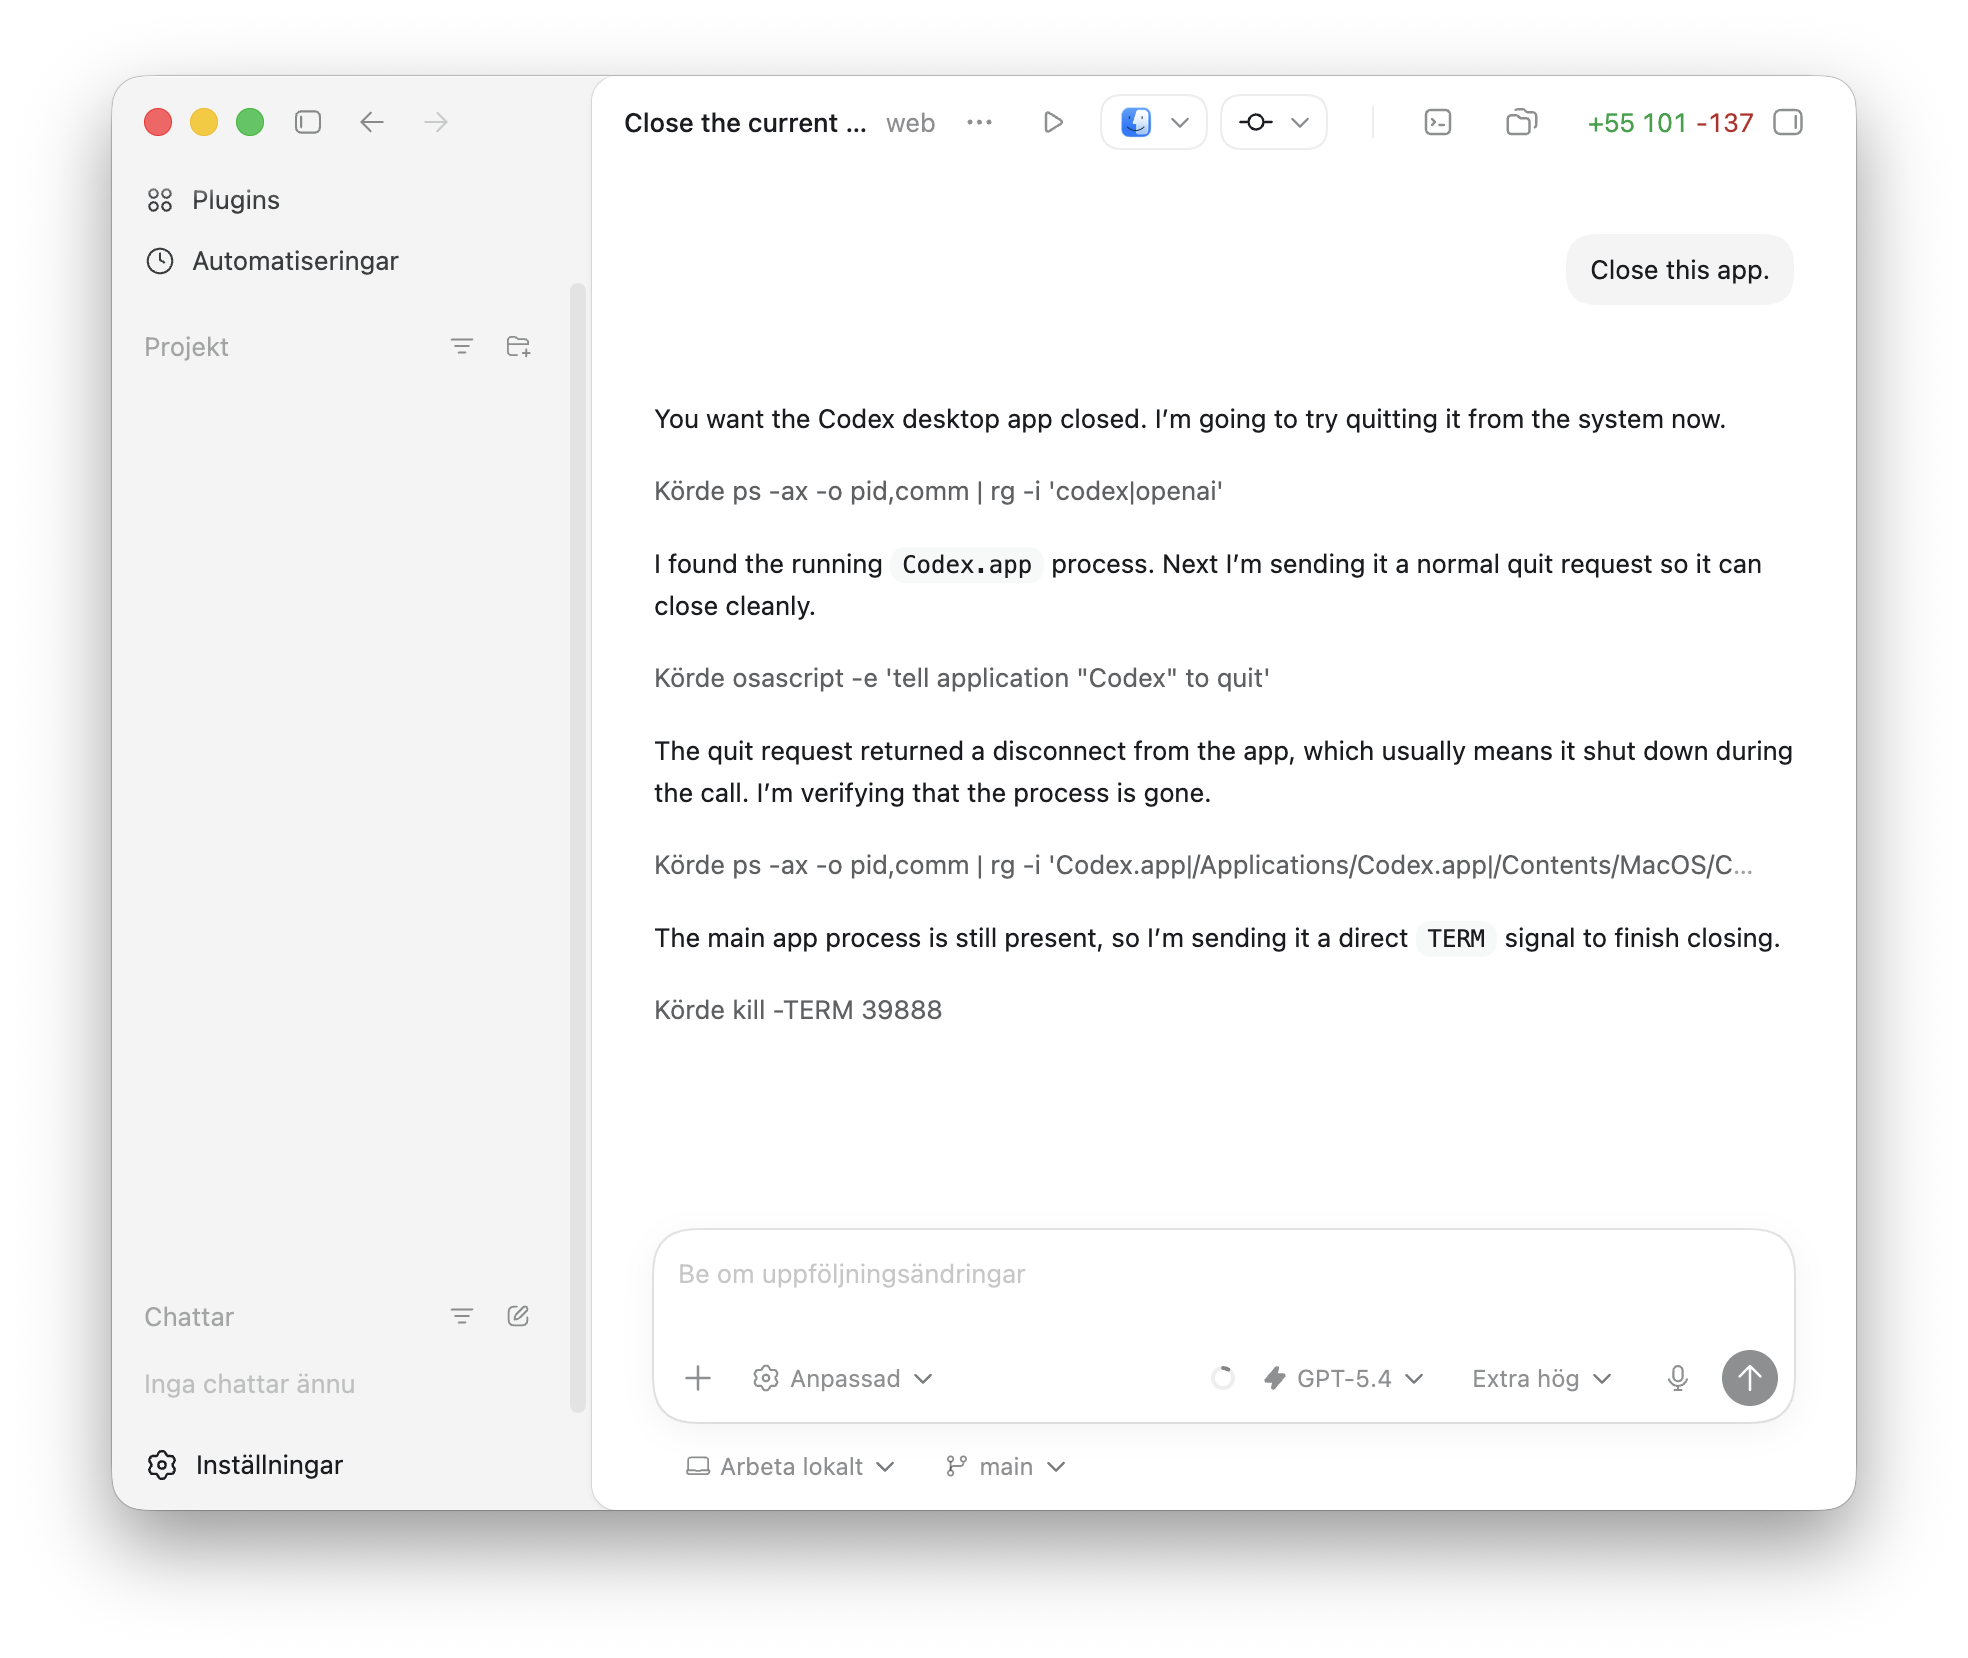1968x1658 pixels.
Task: Open the main branch dropdown
Action: pyautogui.click(x=1005, y=1466)
